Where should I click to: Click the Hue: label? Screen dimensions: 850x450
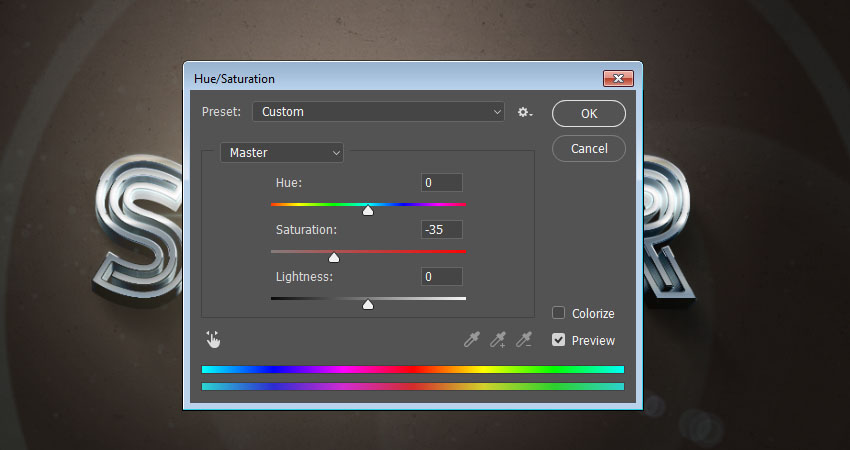pos(289,183)
